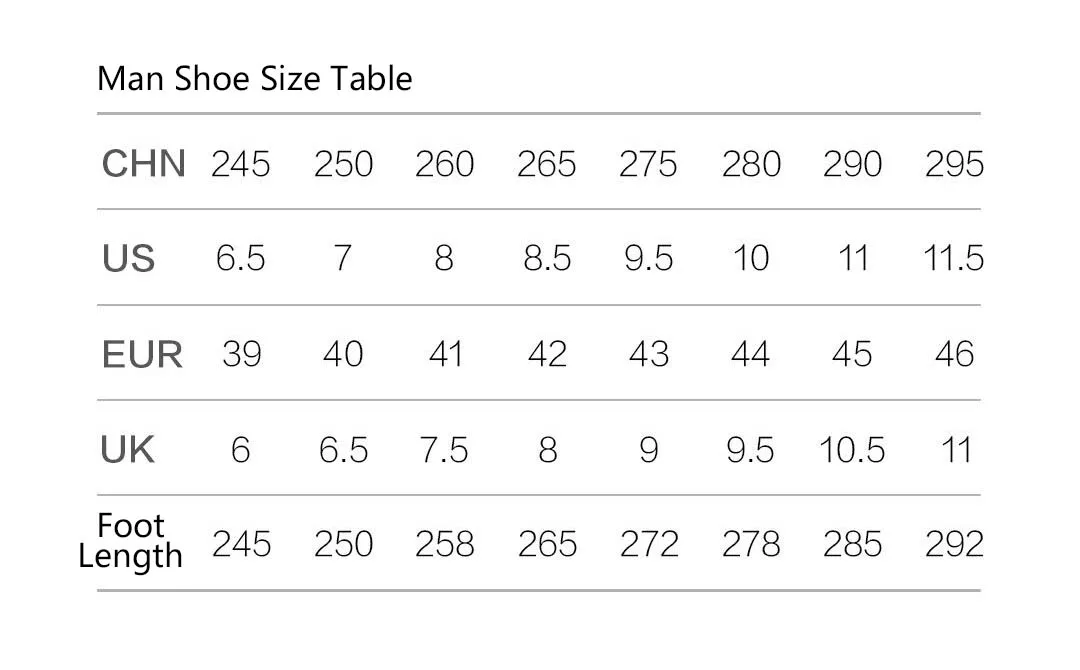Select the Foot Length row label
1080x670 pixels.
[130, 541]
